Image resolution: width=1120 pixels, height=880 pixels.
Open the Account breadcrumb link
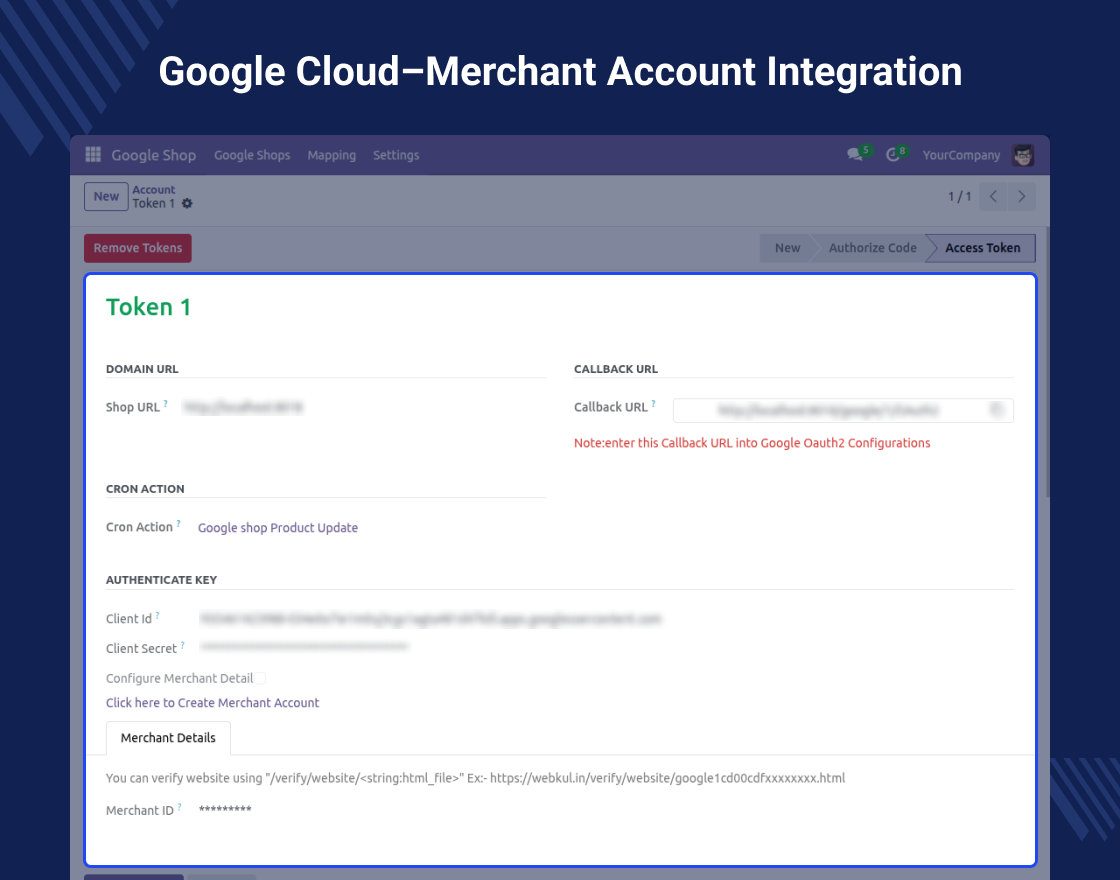pos(154,189)
